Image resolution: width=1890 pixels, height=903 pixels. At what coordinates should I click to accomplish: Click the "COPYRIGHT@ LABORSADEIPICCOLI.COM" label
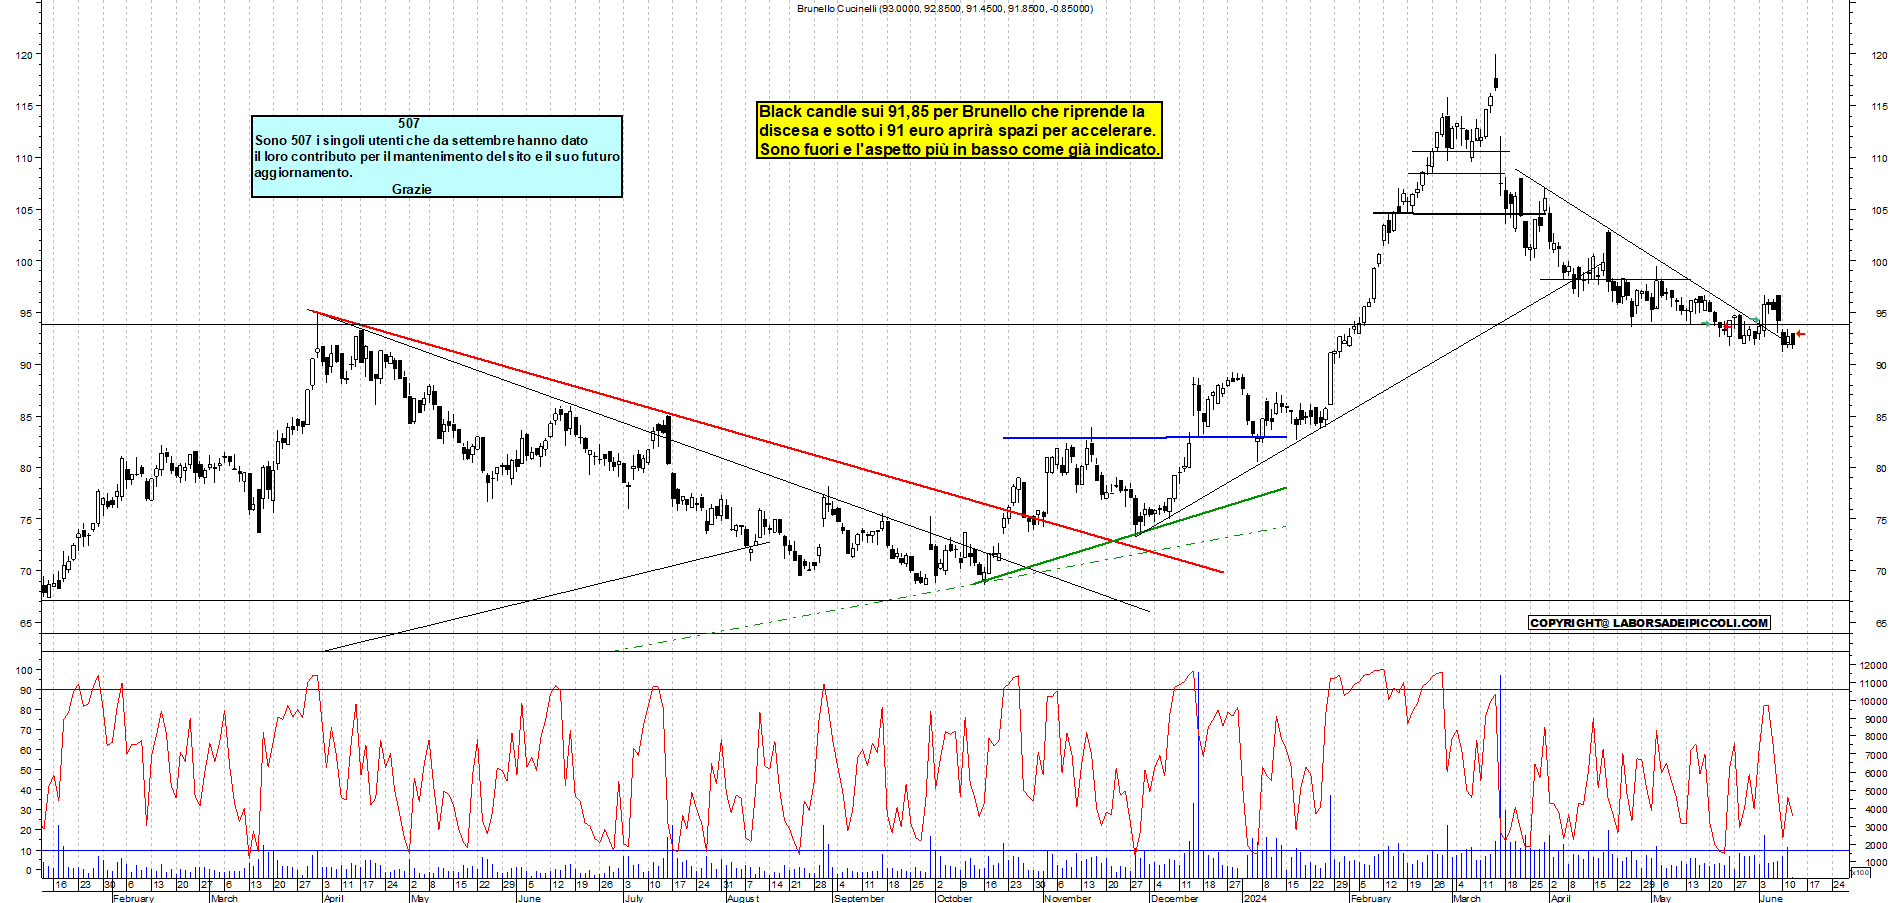[1650, 623]
